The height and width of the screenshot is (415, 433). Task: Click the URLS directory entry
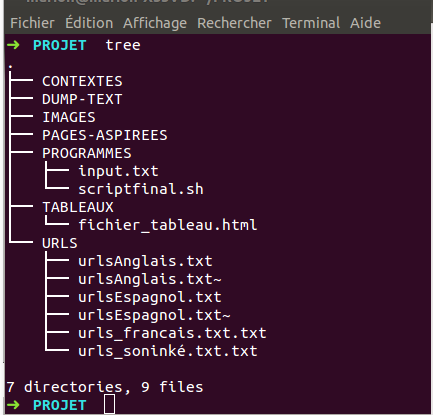click(x=60, y=243)
